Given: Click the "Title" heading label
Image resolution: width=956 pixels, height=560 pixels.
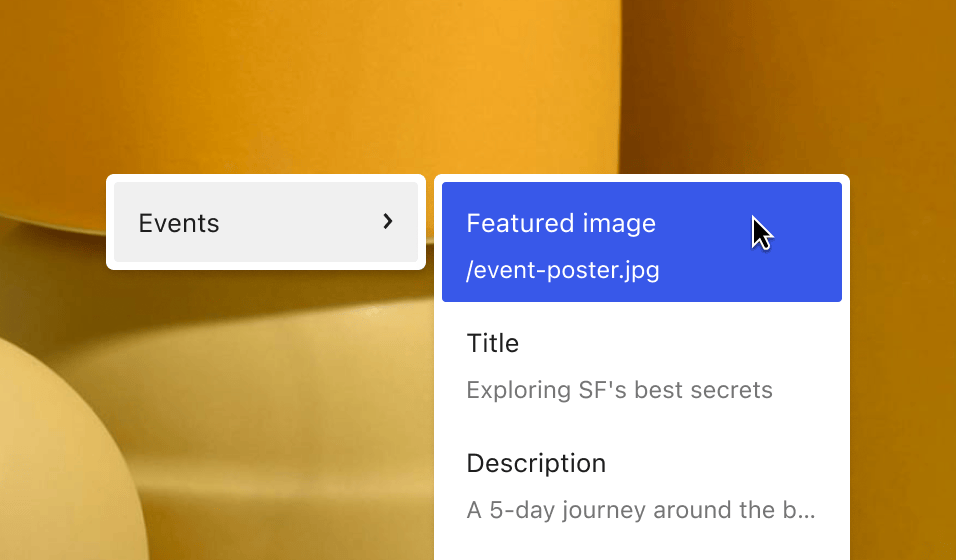Looking at the screenshot, I should (493, 344).
